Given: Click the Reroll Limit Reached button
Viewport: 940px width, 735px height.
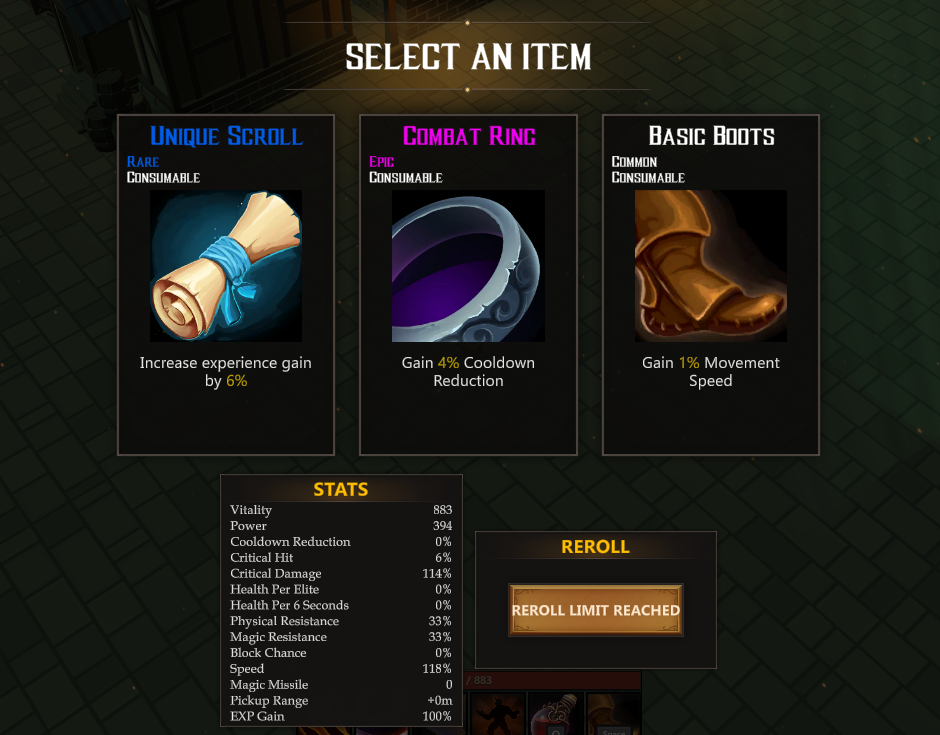Looking at the screenshot, I should point(596,610).
